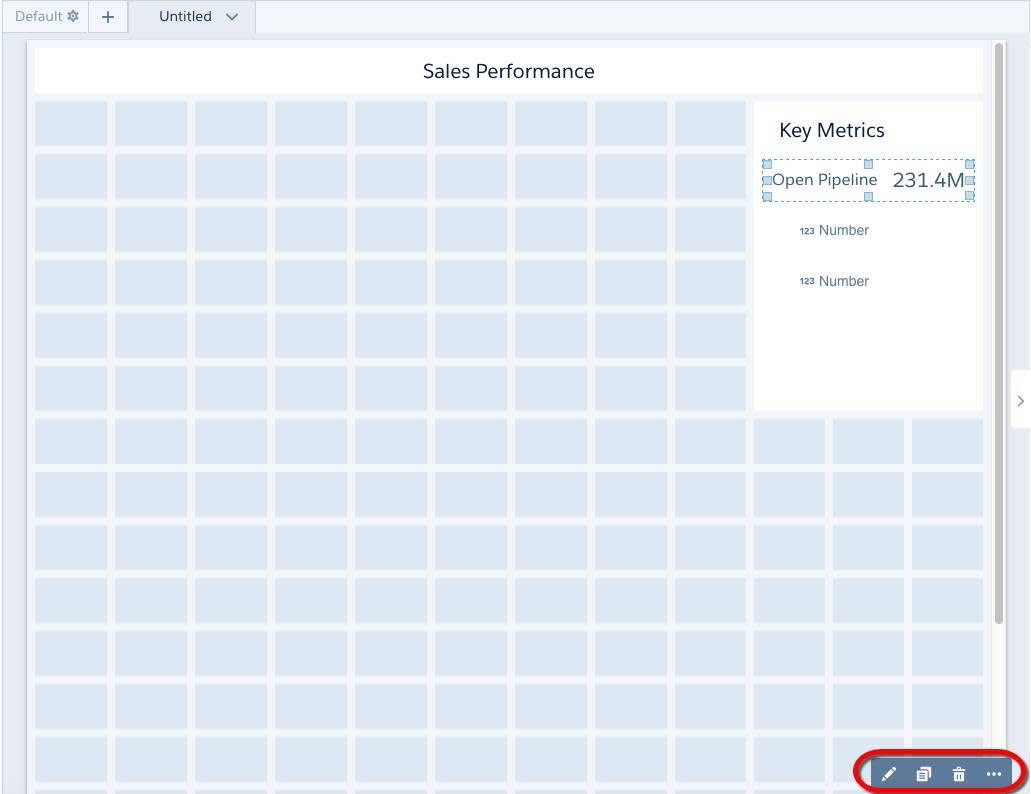The width and height of the screenshot is (1031, 794).
Task: Click the Key Metrics header text
Action: pyautogui.click(x=833, y=130)
